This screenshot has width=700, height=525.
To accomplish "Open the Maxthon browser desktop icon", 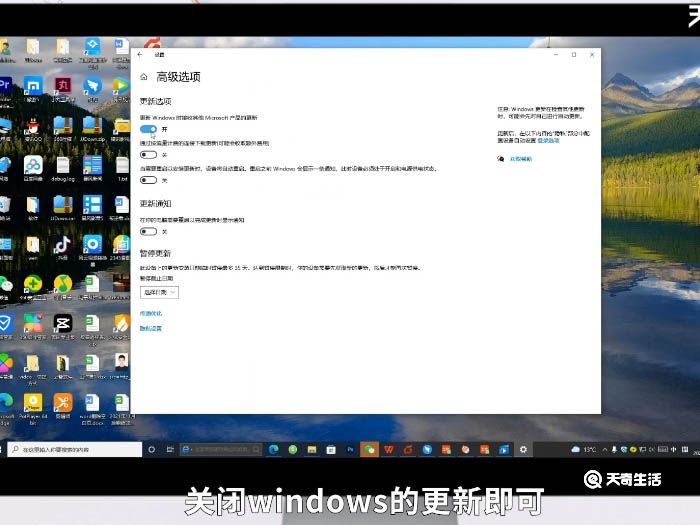I will click(x=33, y=86).
